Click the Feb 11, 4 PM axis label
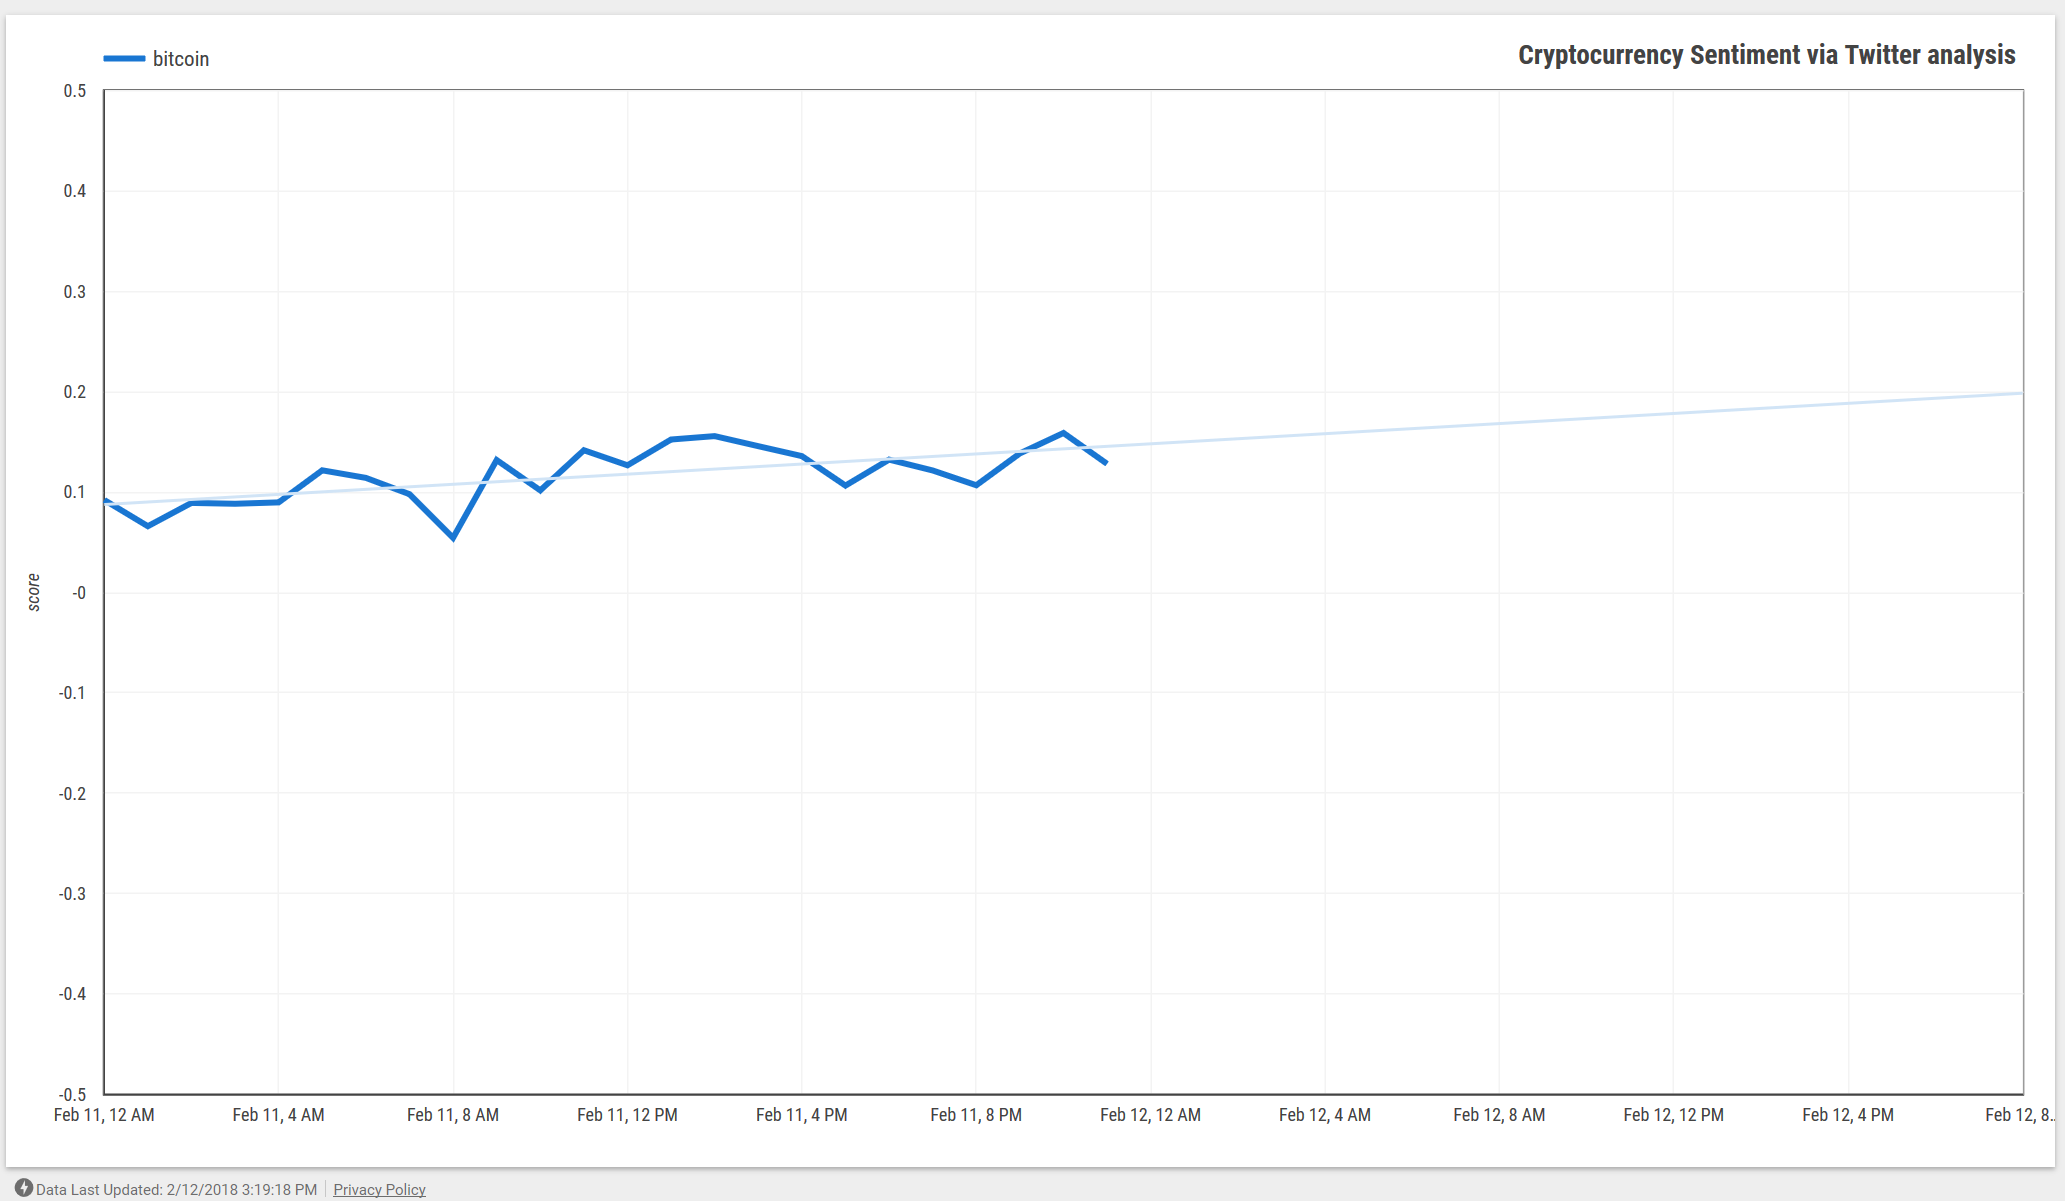This screenshot has height=1201, width=2065. 802,1115
